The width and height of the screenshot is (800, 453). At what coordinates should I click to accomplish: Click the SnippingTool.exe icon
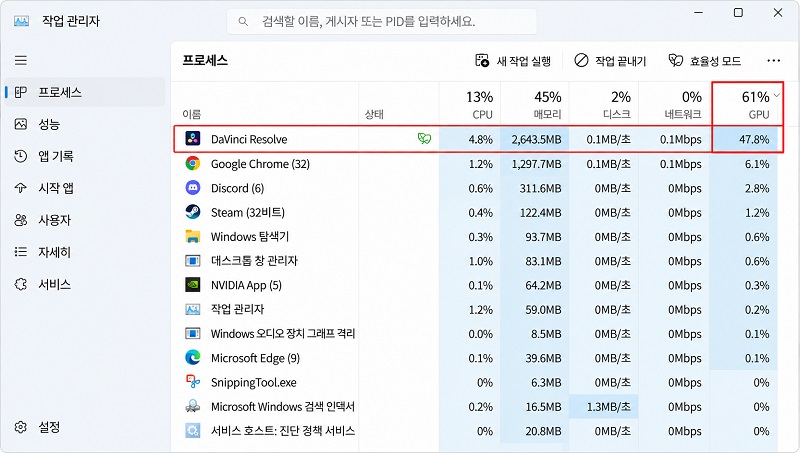tap(193, 382)
